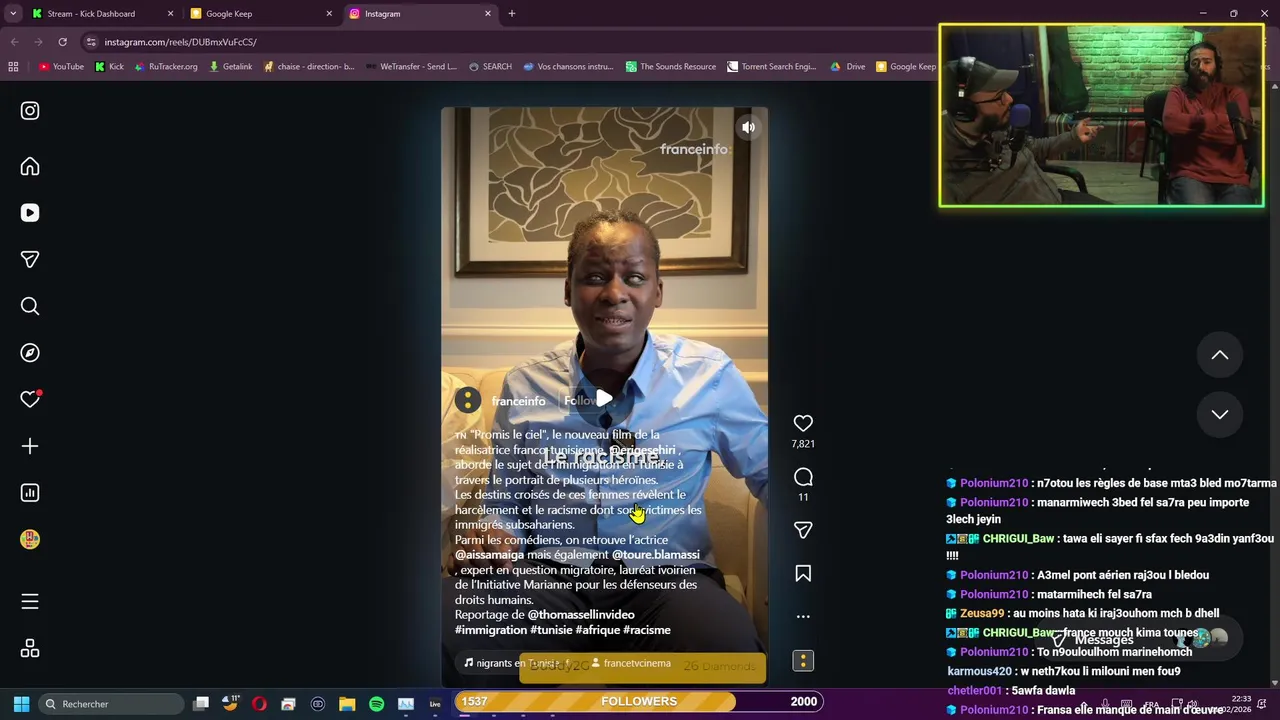Open a new browser tab
Screen dimensions: 1280x720
(511, 14)
